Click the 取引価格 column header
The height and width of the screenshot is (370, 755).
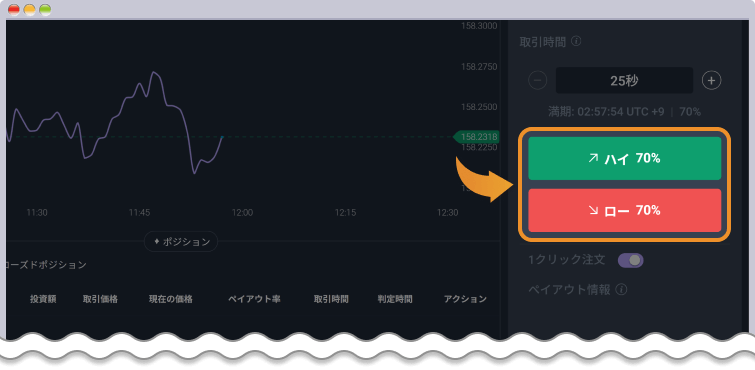100,299
